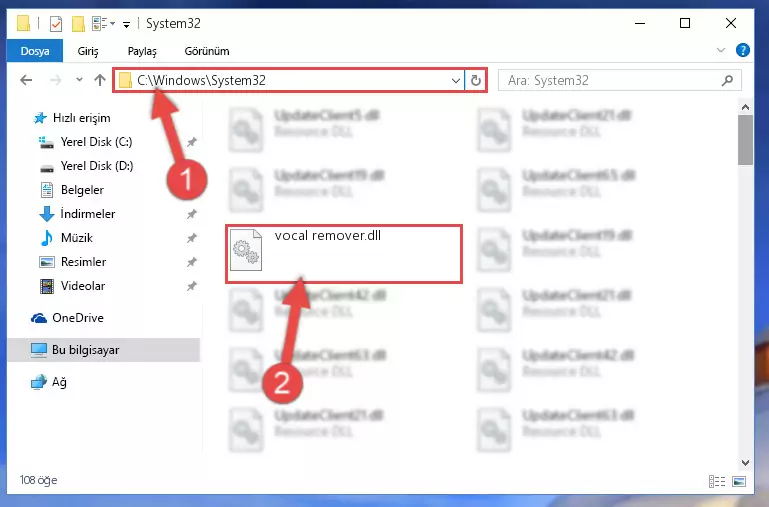Go up one folder level

100,80
